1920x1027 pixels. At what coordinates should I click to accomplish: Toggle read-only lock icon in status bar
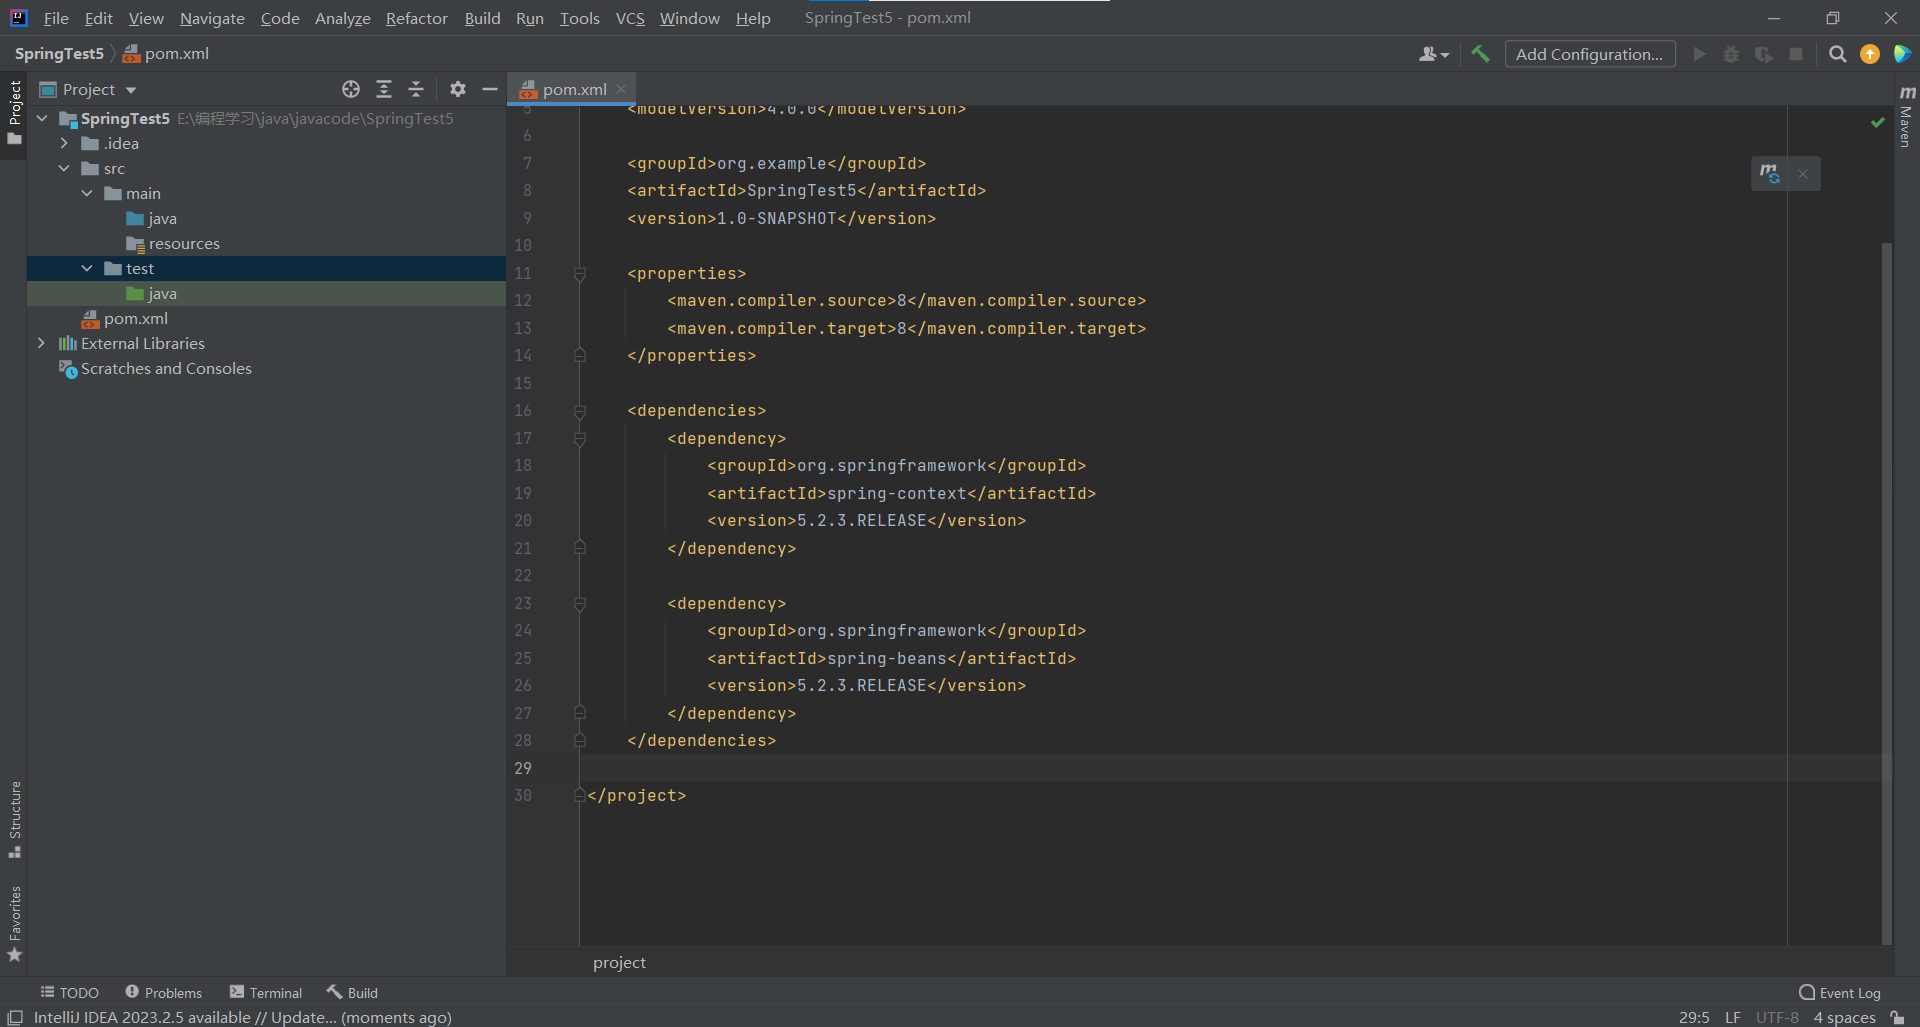(x=1897, y=1017)
